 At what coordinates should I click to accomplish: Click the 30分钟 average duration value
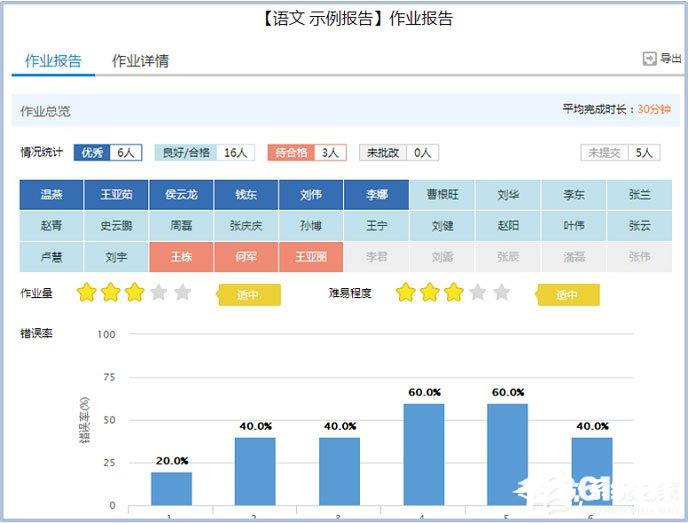(x=654, y=109)
